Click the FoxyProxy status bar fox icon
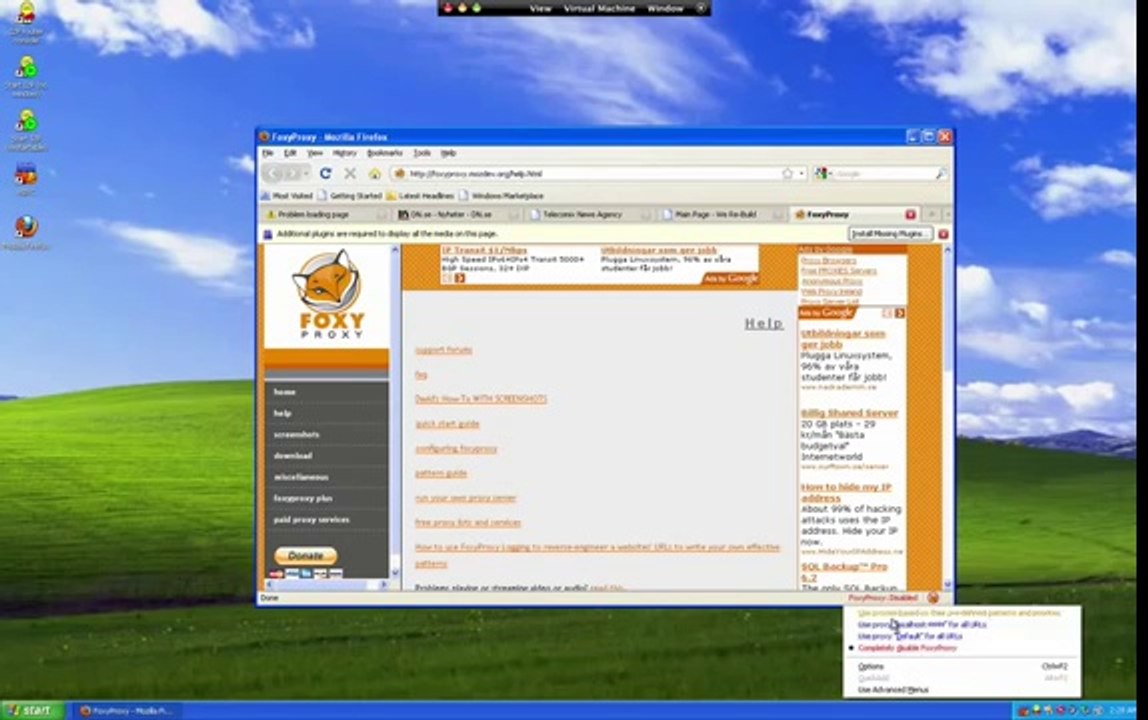This screenshot has height=720, width=1148. pos(933,598)
